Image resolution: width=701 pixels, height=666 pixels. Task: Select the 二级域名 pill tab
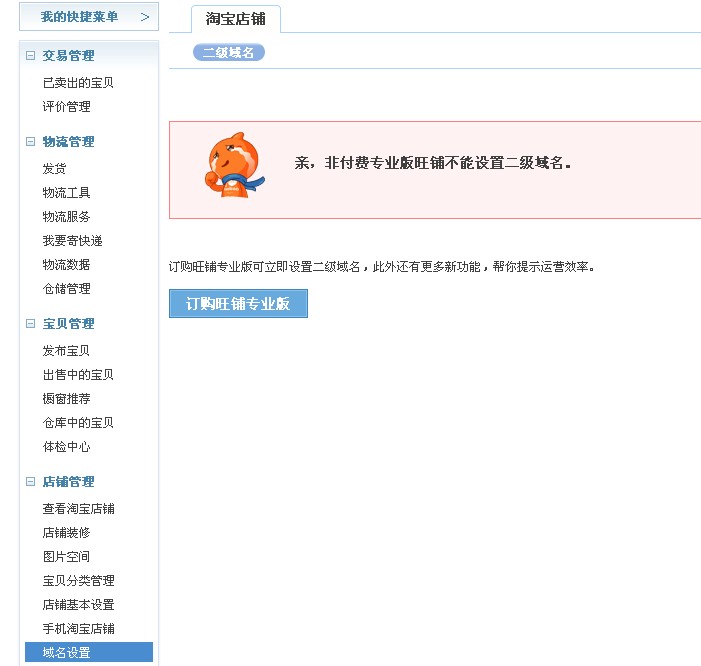pos(228,53)
